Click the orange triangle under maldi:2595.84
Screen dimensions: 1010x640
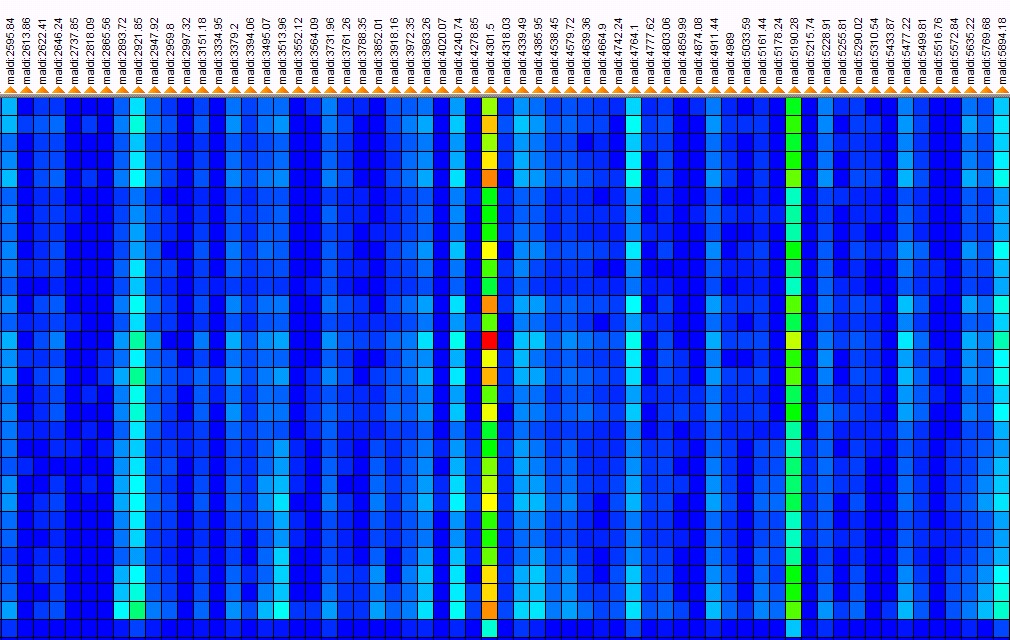tap(10, 90)
